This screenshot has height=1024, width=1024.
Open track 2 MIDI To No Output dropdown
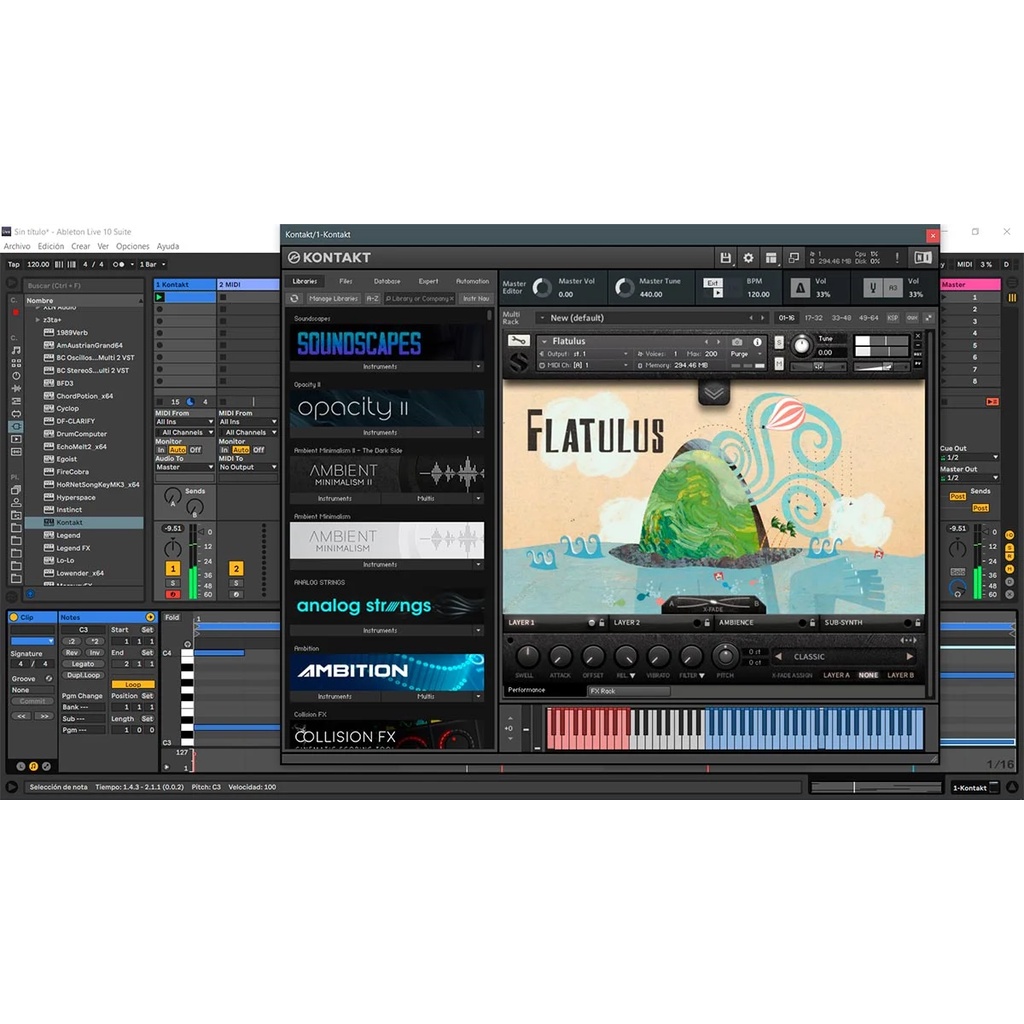(248, 467)
